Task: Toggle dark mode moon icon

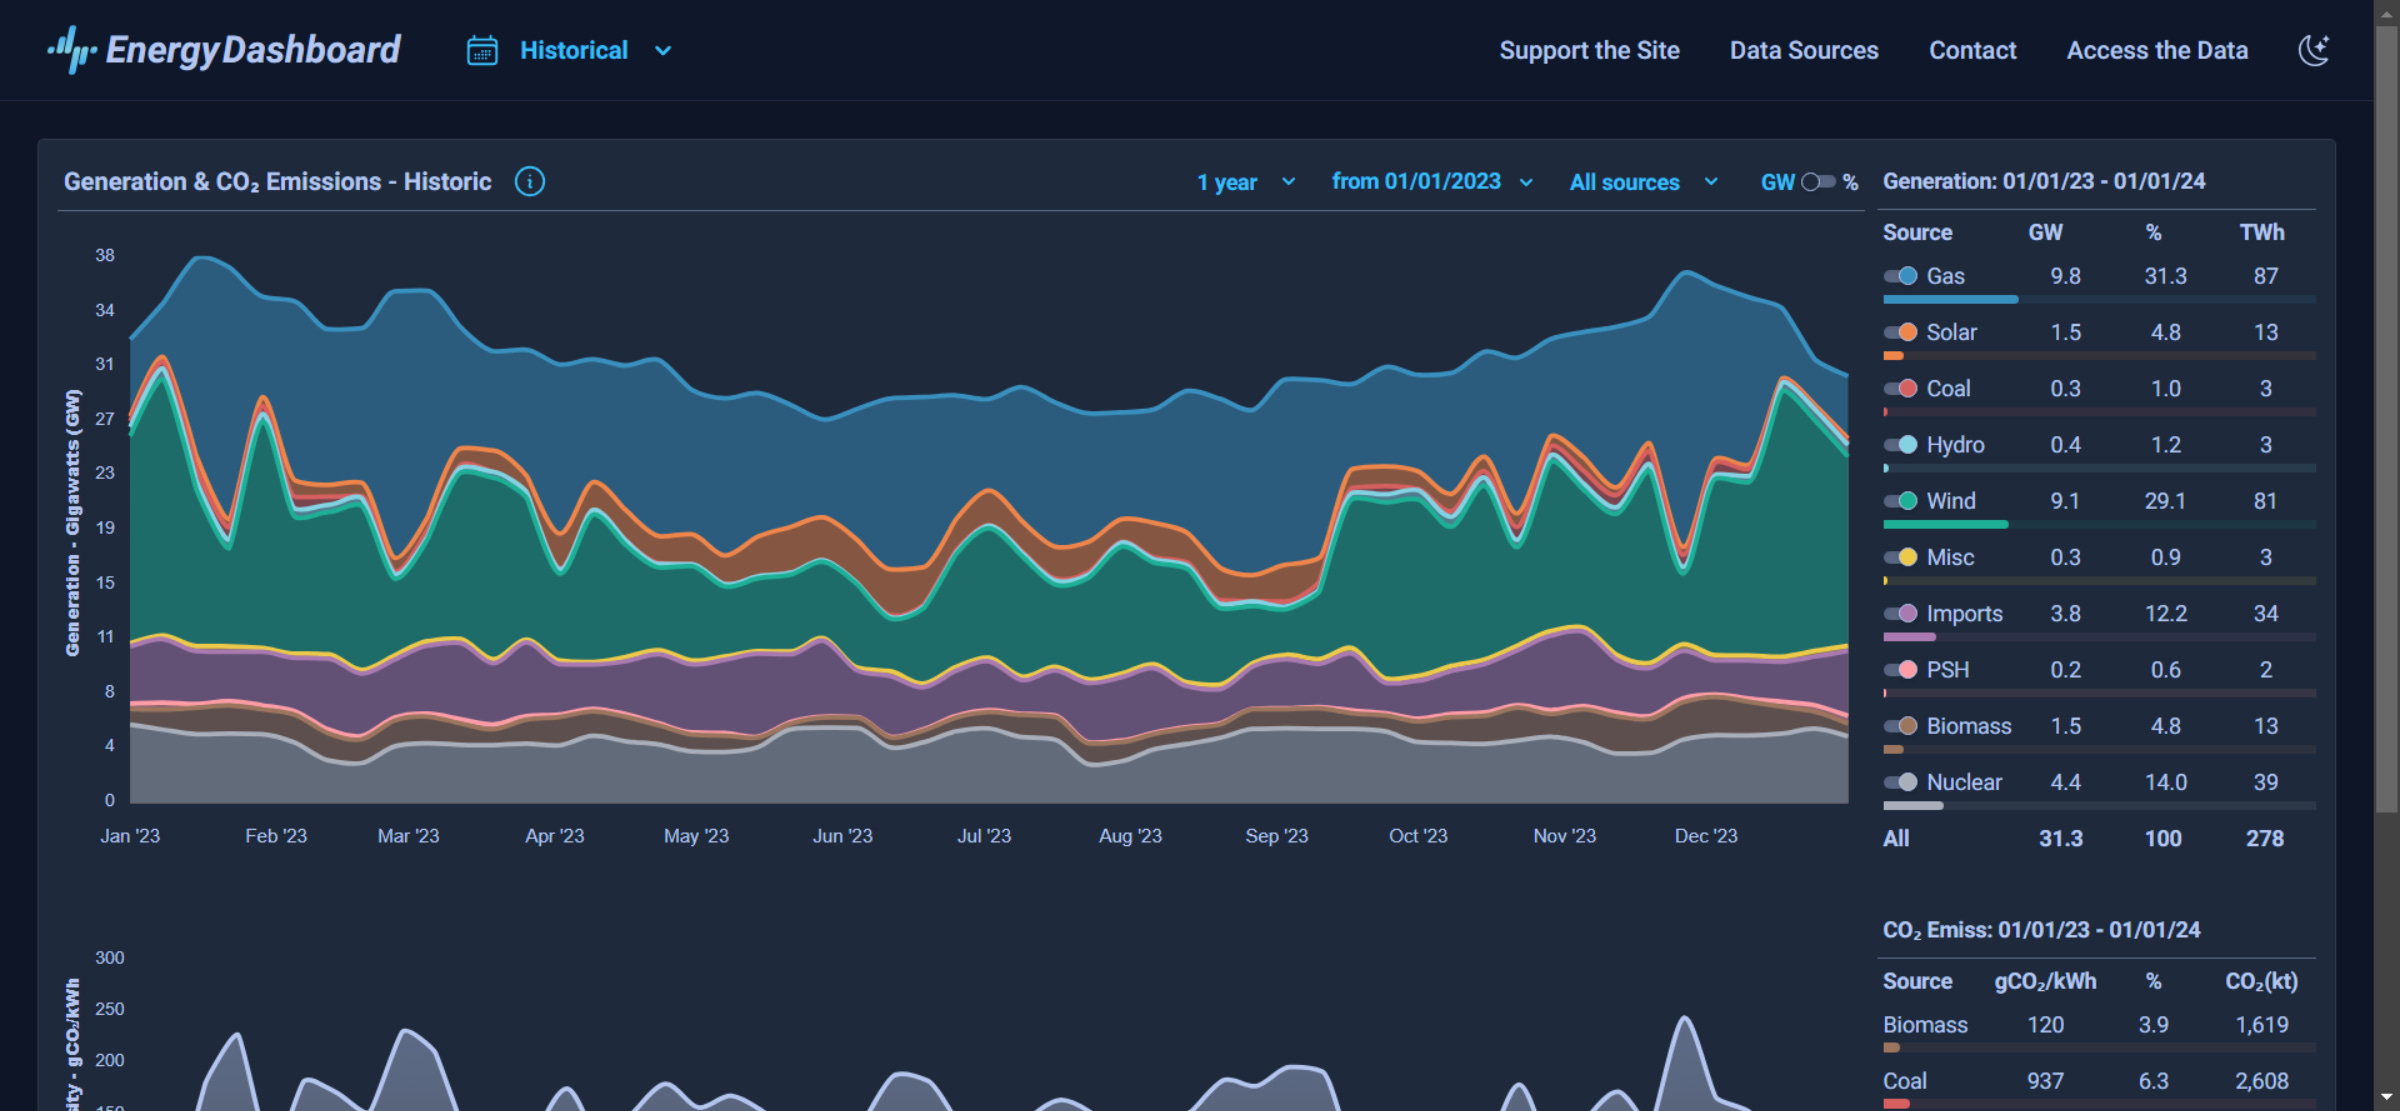Action: [2314, 50]
